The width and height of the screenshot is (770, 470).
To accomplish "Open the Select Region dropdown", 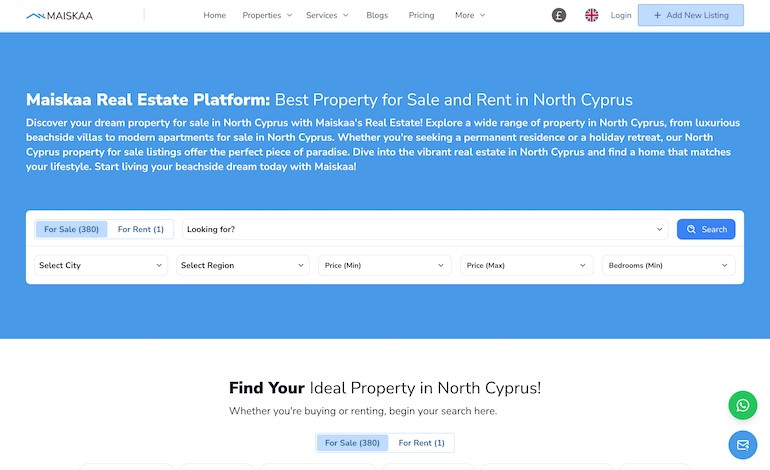I will tap(243, 265).
